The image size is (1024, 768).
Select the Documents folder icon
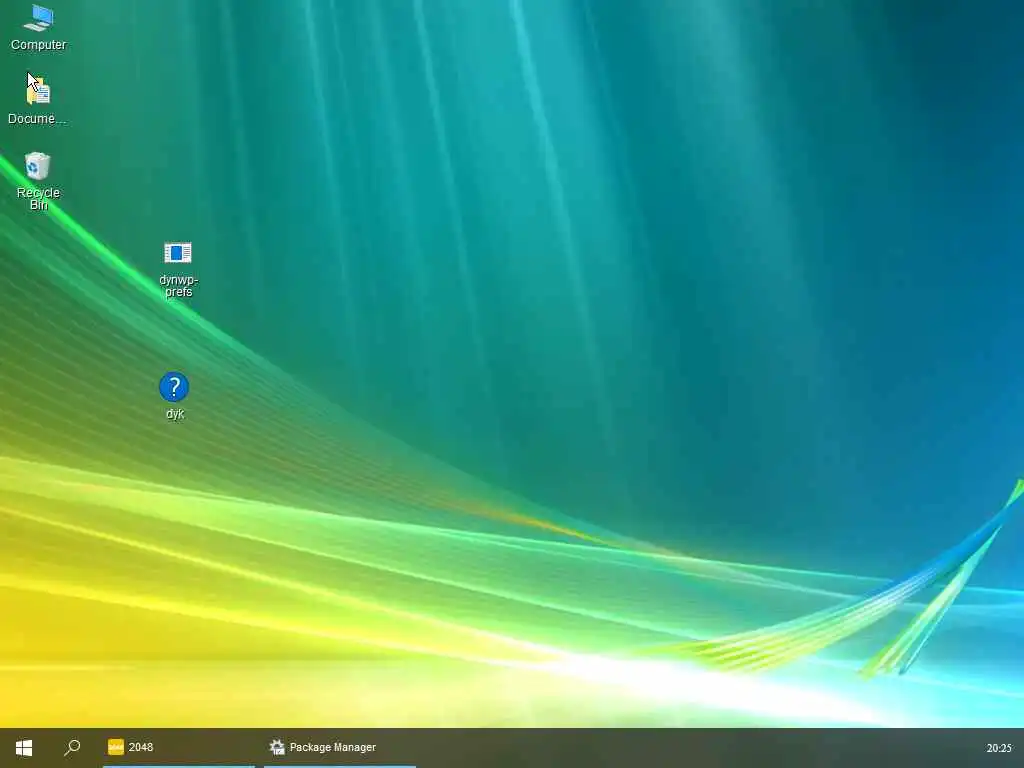coord(38,99)
